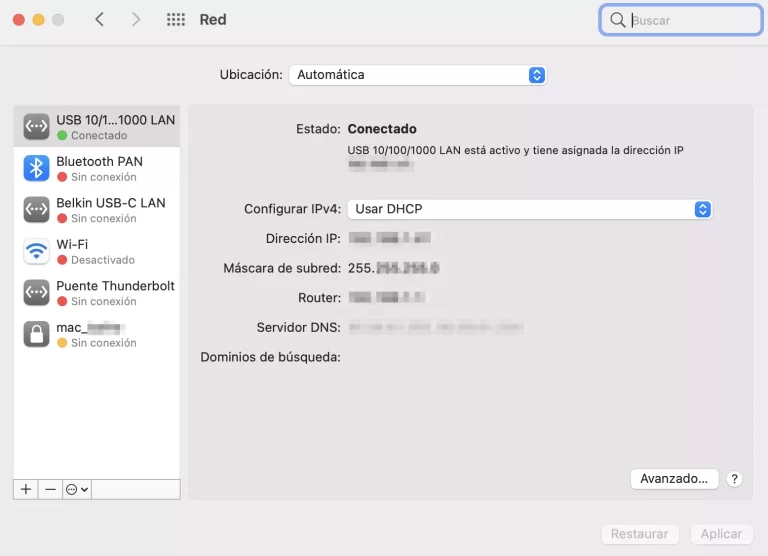Remove the selected network service
Screen dimensions: 768x556
point(51,489)
